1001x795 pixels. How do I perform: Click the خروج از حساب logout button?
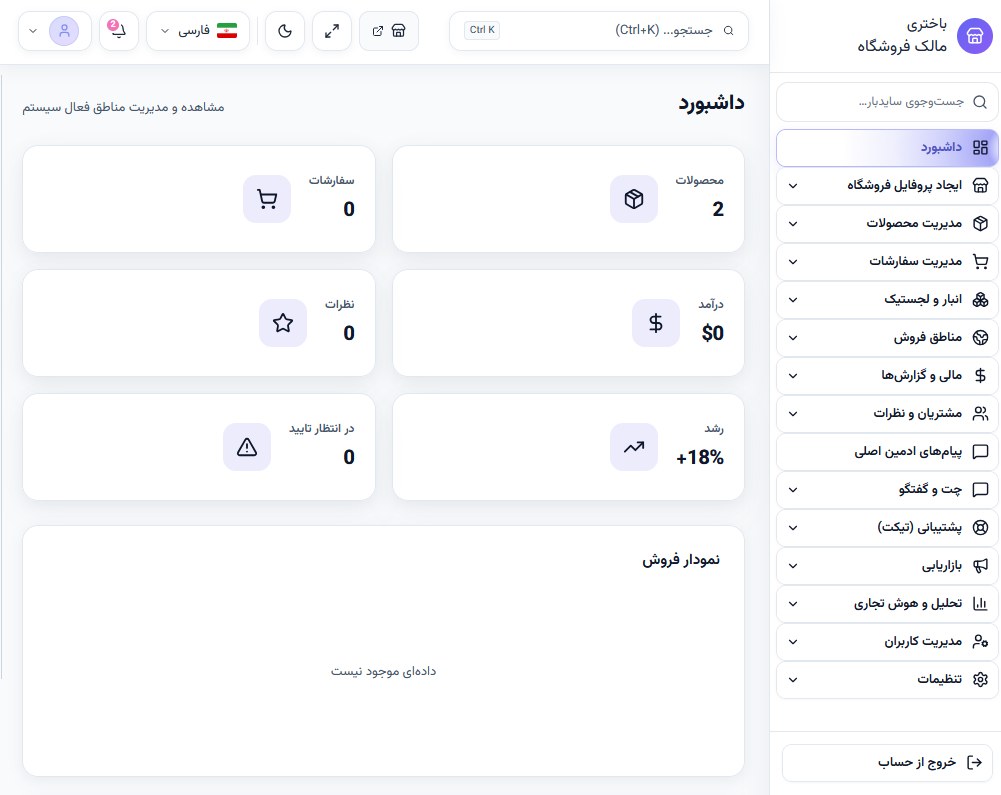887,762
